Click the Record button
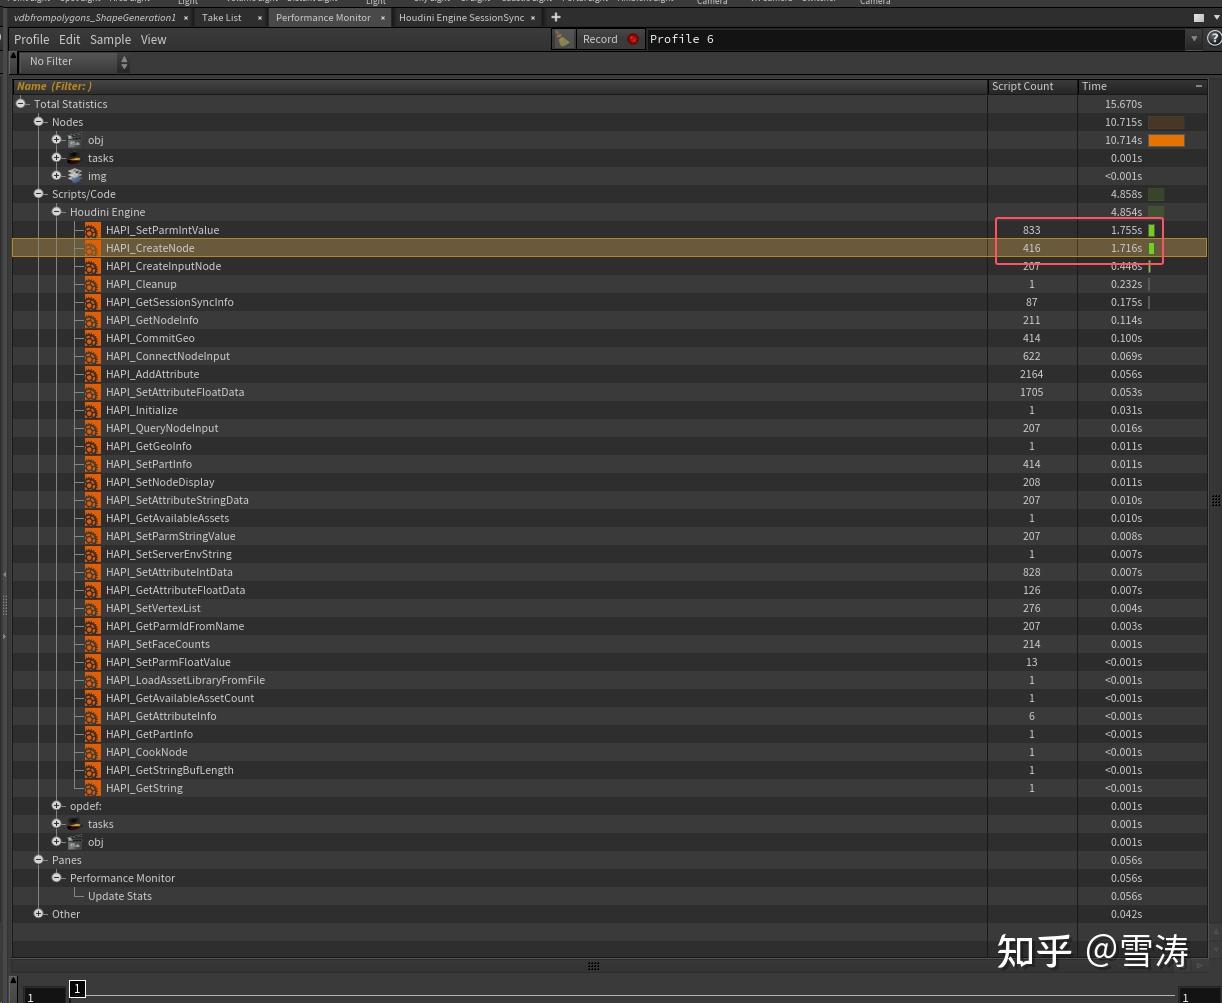The width and height of the screenshot is (1222, 1003). click(x=600, y=39)
